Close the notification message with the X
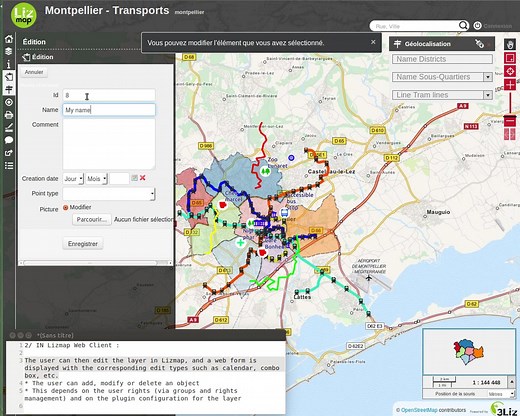Screen dimensions: 520x416 [x=373, y=42]
